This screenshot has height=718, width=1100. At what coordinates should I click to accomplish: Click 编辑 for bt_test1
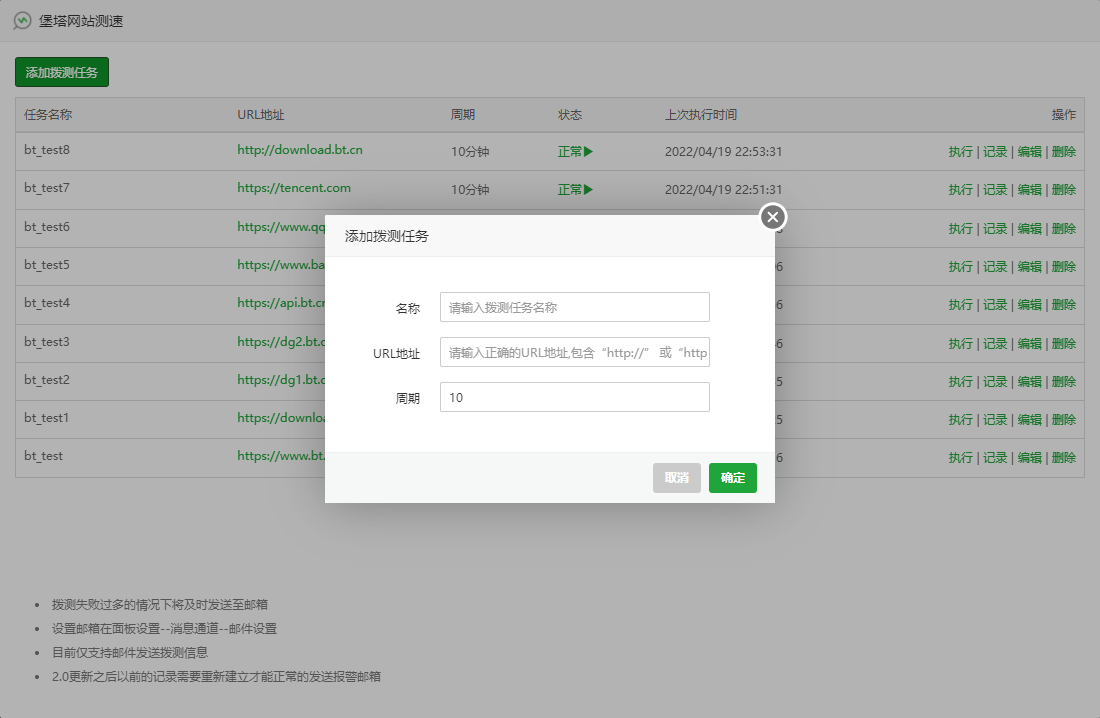coord(1029,419)
